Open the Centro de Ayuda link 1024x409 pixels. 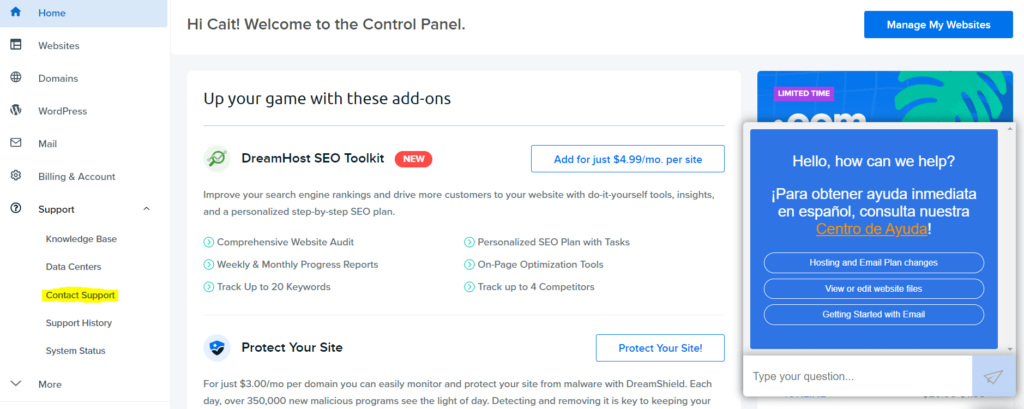click(x=871, y=229)
